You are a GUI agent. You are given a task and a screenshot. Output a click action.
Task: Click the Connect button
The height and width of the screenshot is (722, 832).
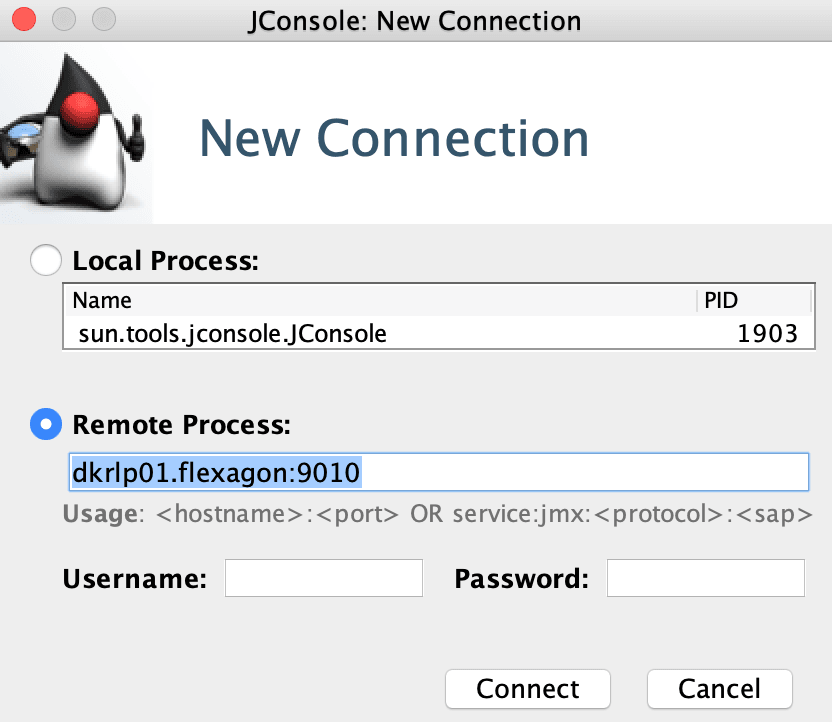click(528, 689)
